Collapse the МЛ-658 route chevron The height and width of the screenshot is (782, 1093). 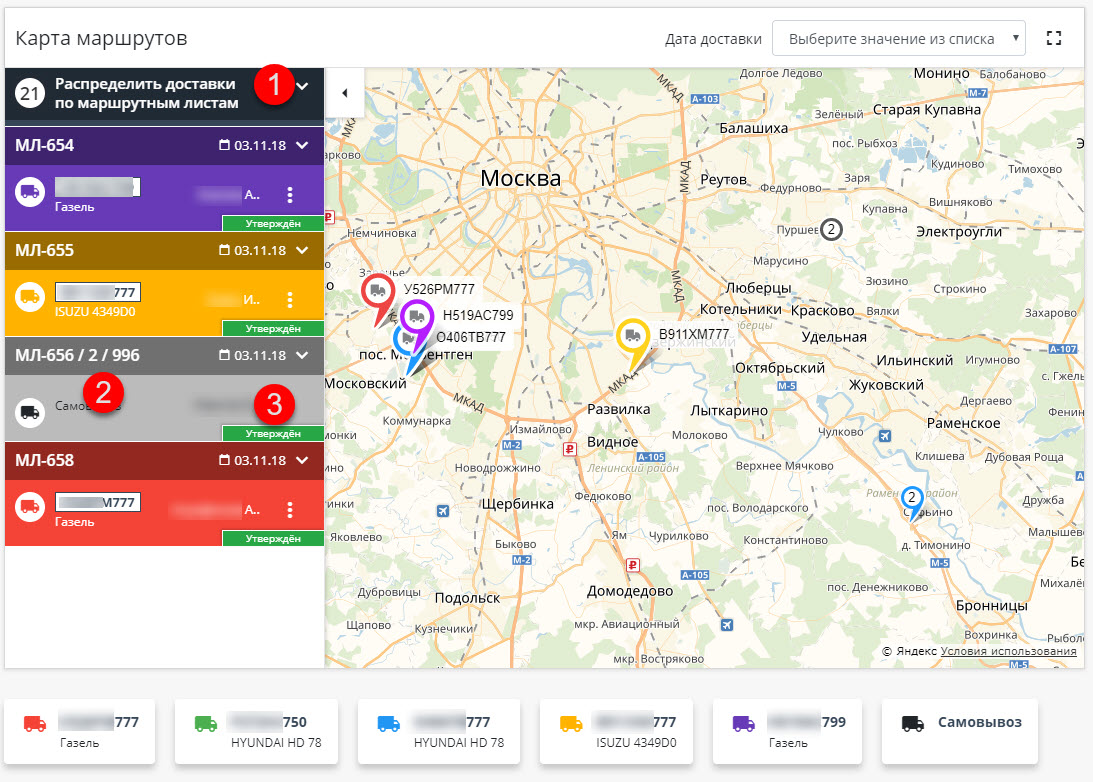point(302,460)
